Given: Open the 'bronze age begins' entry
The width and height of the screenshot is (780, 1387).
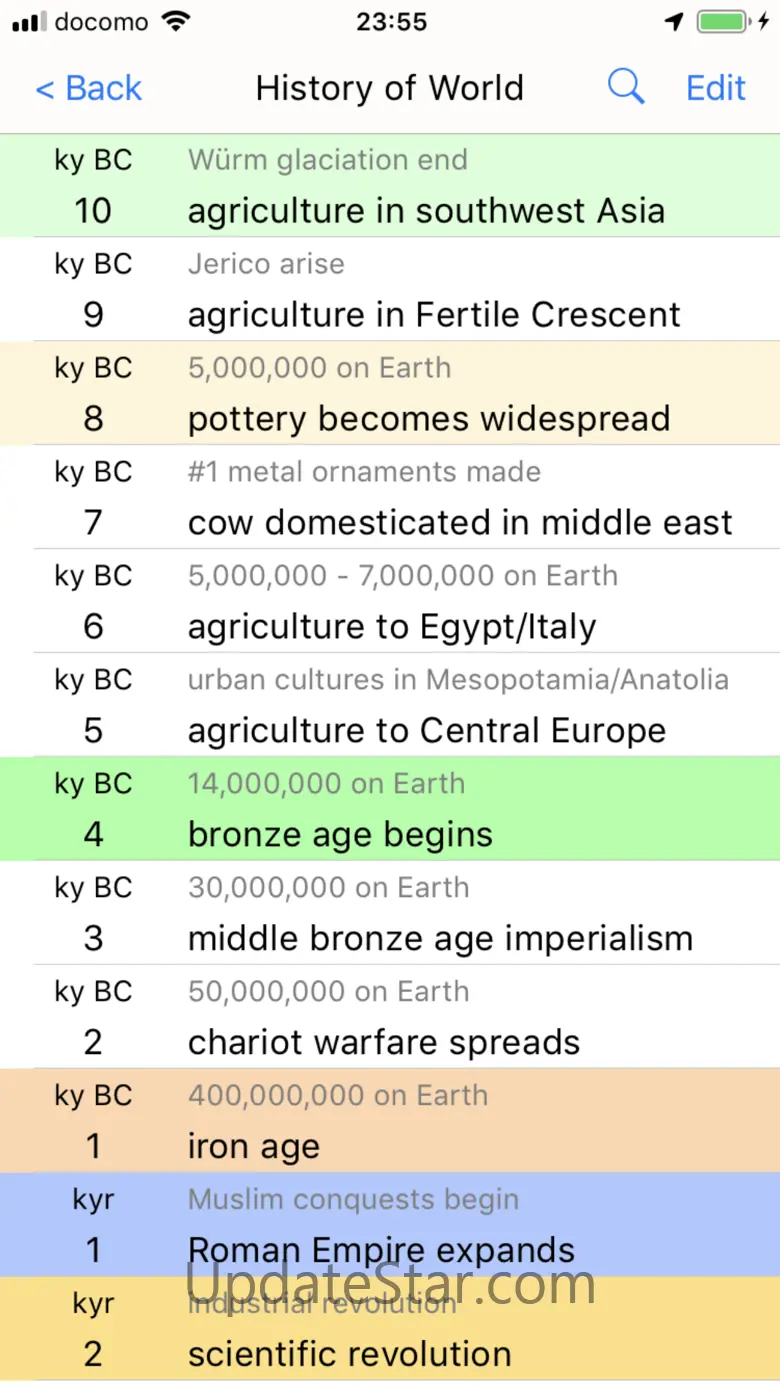Looking at the screenshot, I should (x=340, y=835).
